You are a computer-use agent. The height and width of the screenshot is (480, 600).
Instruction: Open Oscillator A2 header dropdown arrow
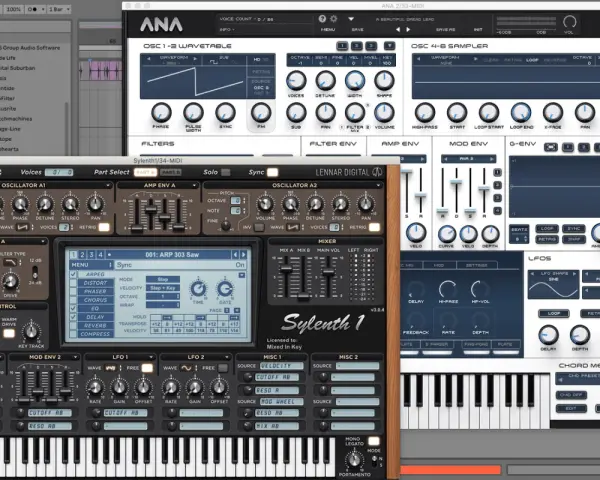[378, 186]
